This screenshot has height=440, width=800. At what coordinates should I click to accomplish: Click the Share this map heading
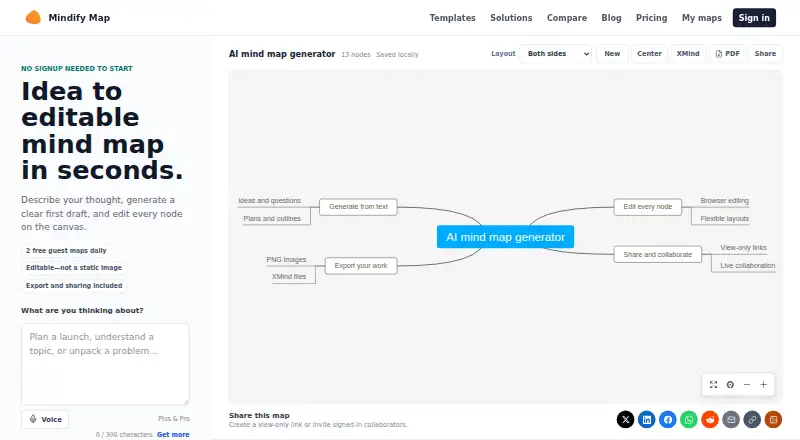[259, 415]
